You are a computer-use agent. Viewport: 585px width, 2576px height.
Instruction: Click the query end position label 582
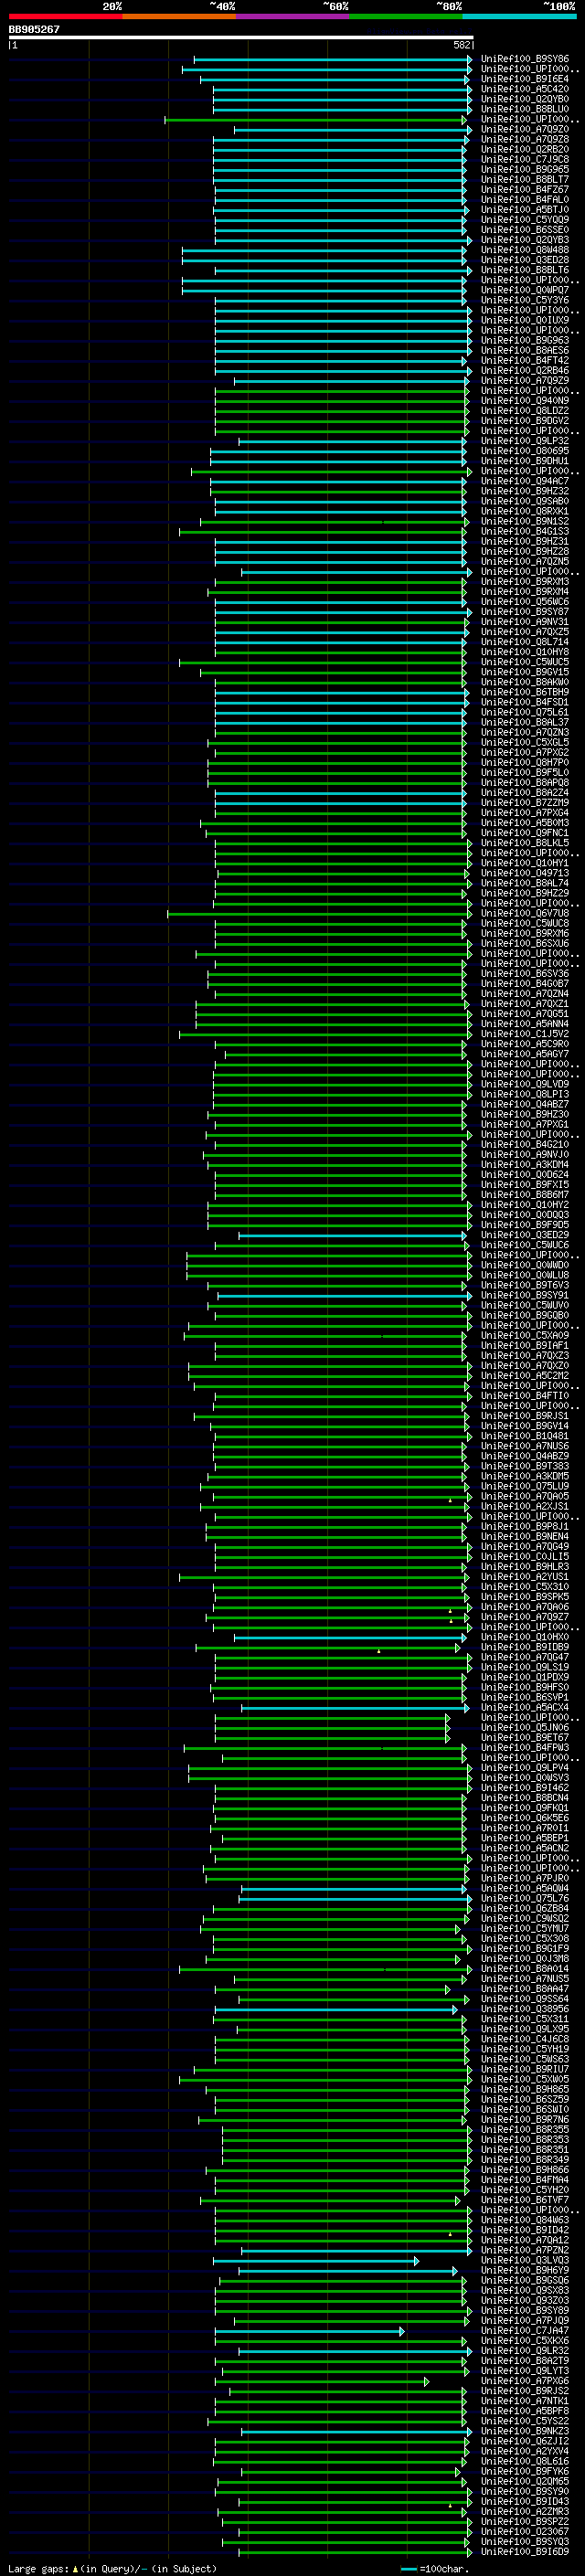pos(462,45)
